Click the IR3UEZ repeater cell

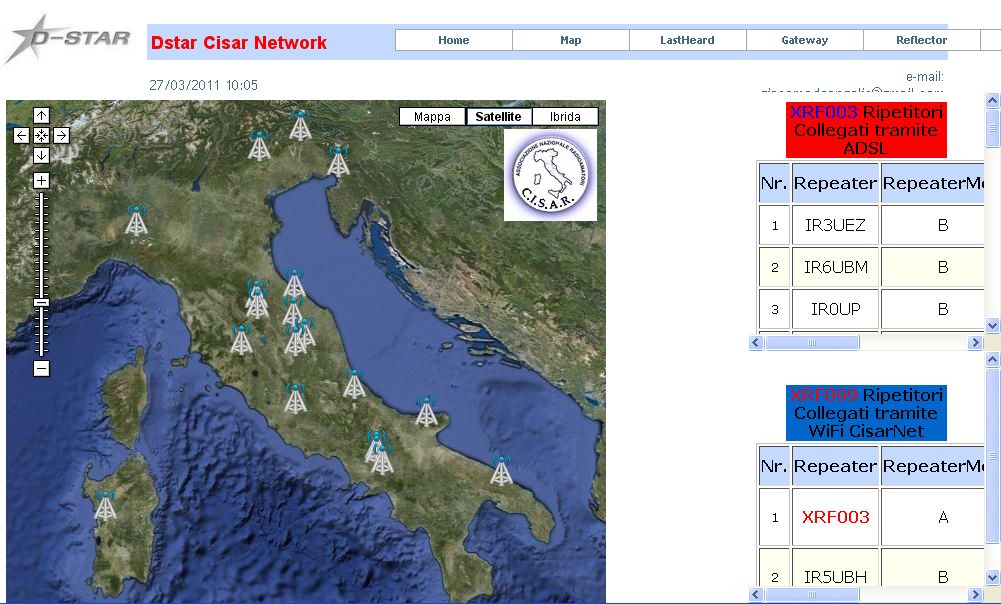click(836, 225)
